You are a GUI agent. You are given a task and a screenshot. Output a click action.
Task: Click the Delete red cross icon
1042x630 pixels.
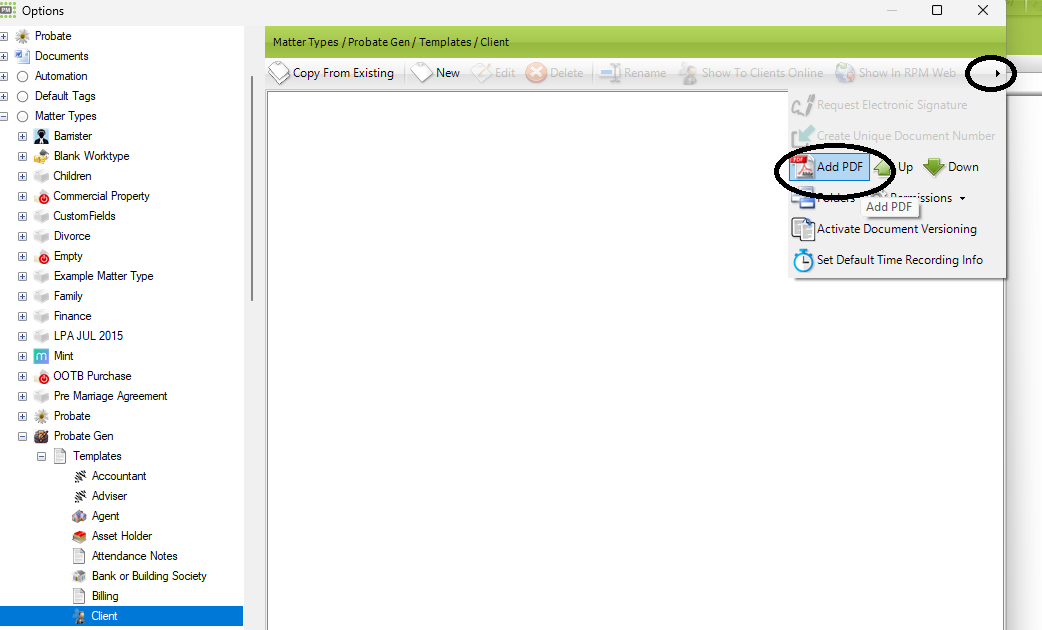coord(536,72)
